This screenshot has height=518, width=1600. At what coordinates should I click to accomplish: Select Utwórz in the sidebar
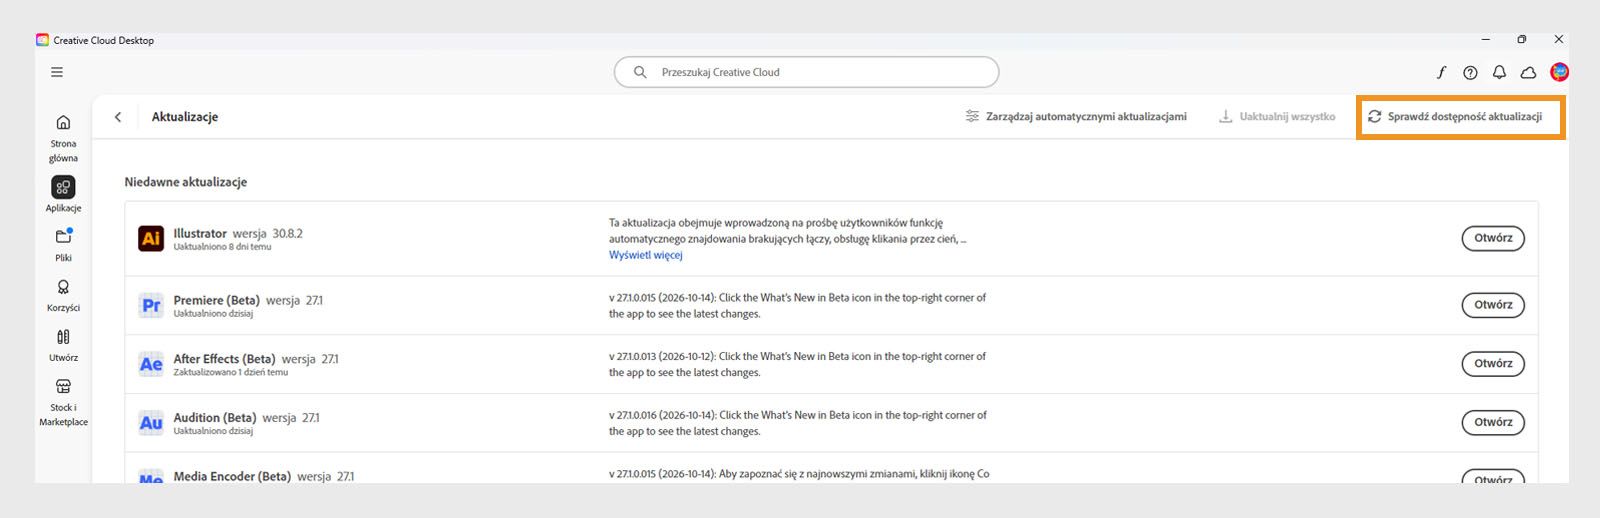tap(63, 345)
